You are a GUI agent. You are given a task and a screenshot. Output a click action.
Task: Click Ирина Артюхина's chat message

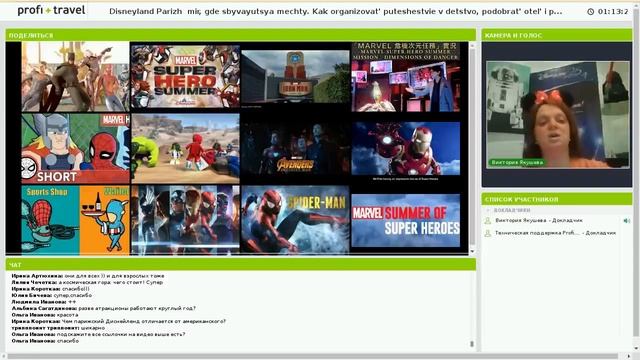pyautogui.click(x=88, y=276)
